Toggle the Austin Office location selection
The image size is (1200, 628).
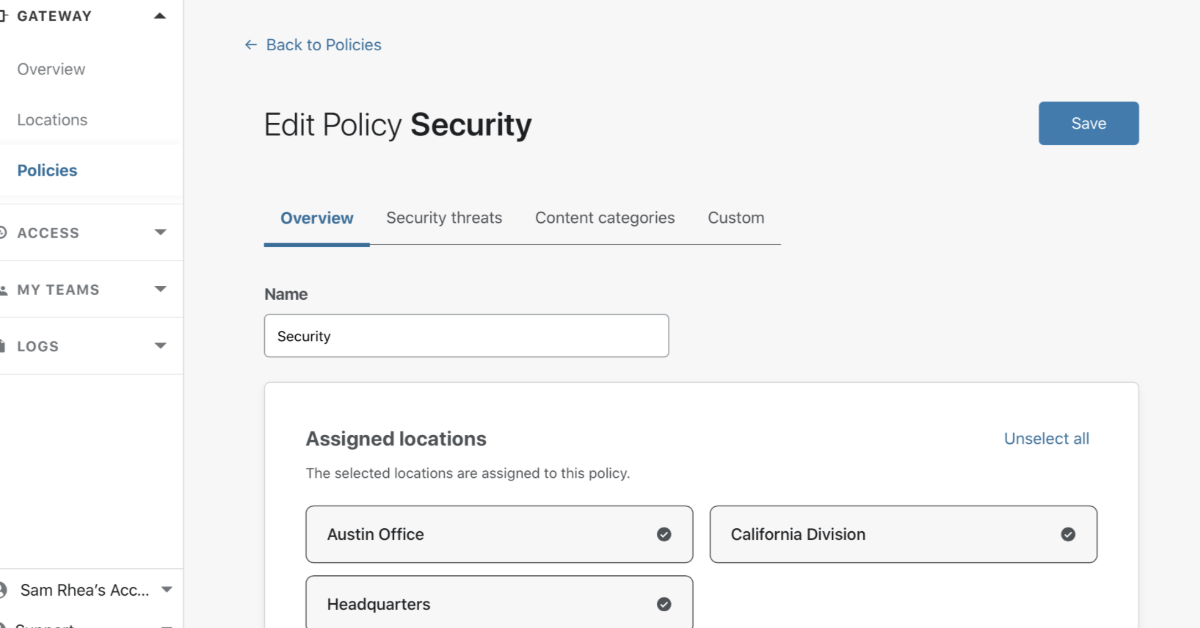[x=499, y=534]
